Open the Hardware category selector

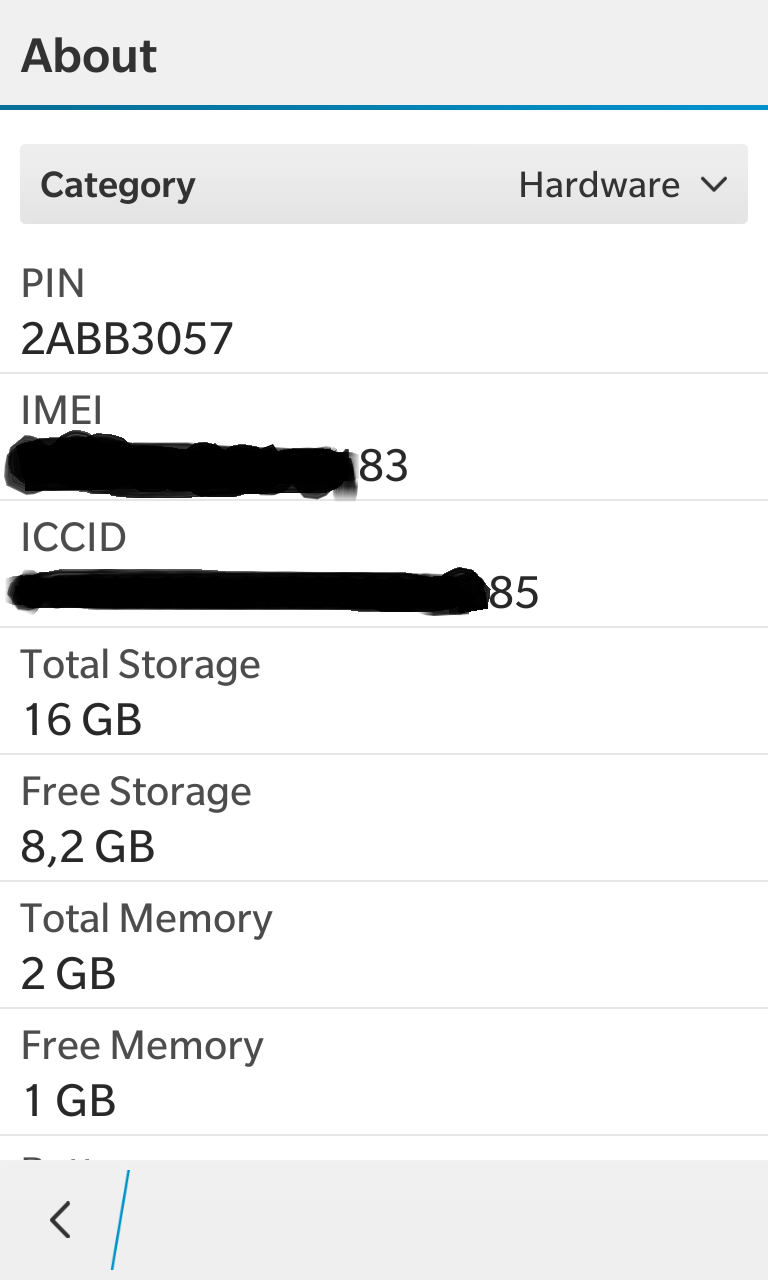pos(599,185)
